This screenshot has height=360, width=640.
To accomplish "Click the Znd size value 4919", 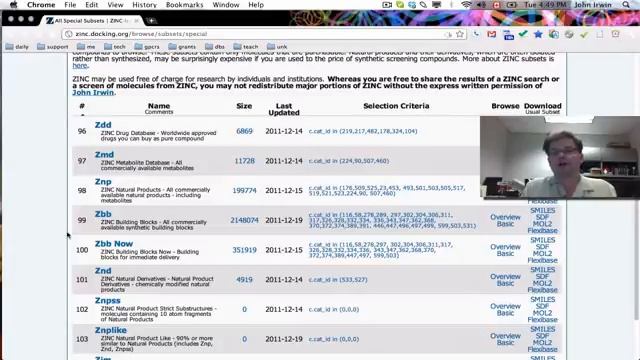I will [x=244, y=280].
